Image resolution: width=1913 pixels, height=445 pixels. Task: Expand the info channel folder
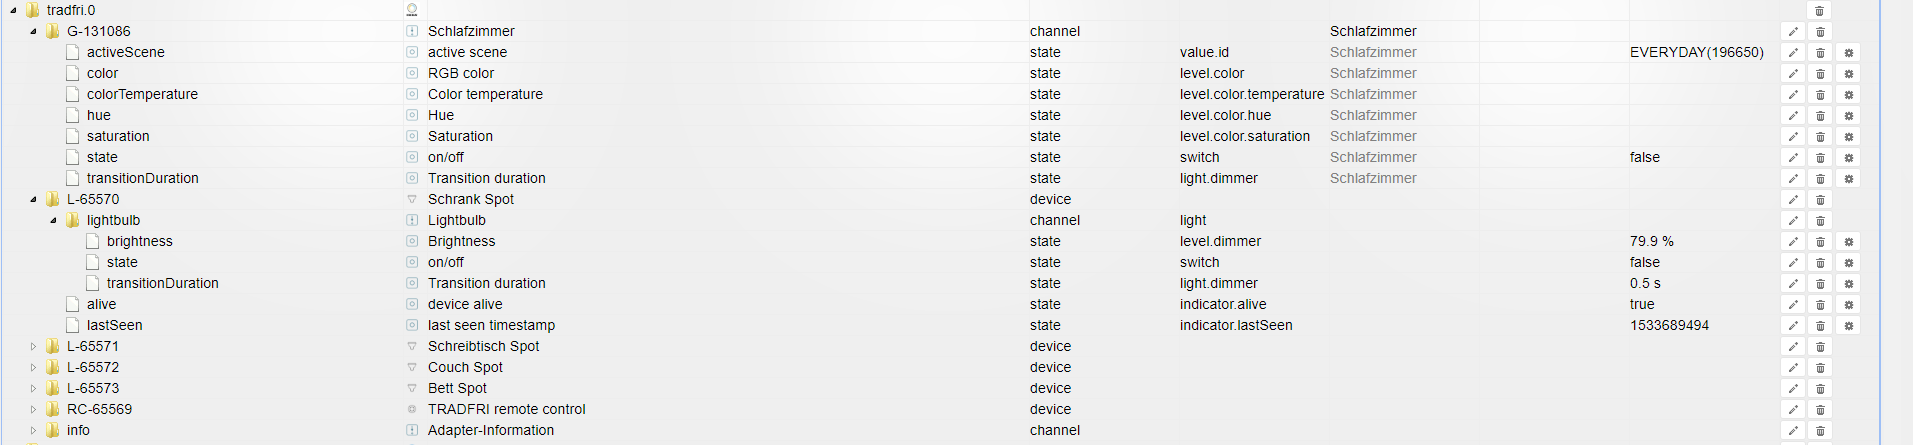tap(33, 431)
